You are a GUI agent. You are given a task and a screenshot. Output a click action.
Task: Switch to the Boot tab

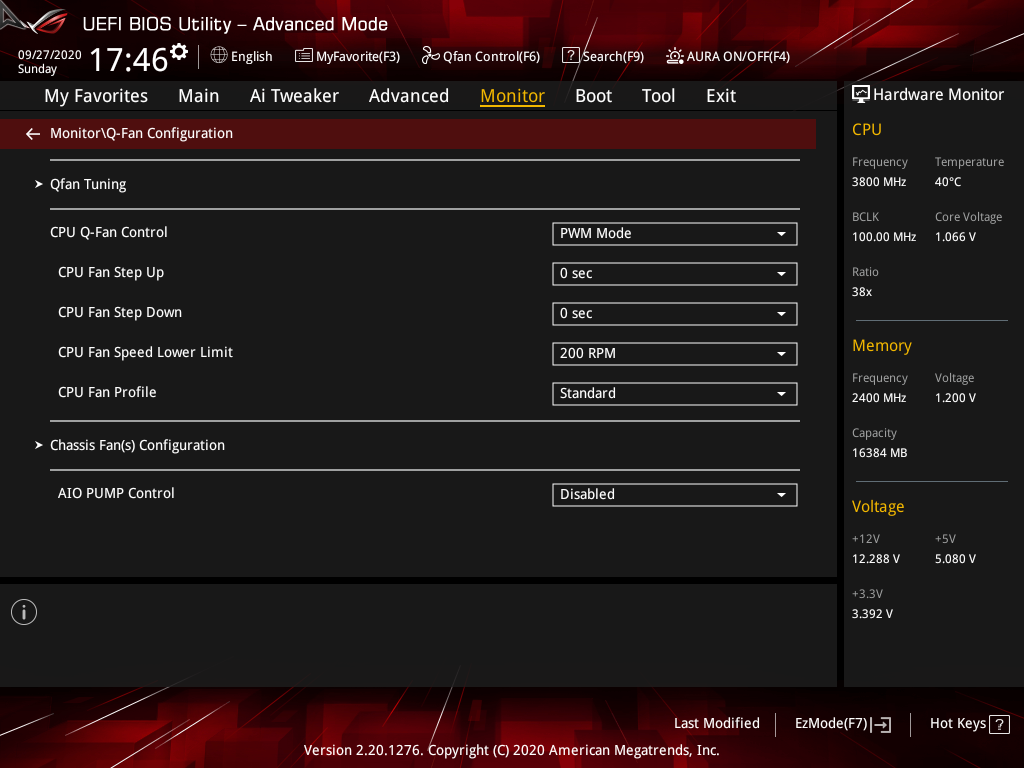click(x=594, y=96)
